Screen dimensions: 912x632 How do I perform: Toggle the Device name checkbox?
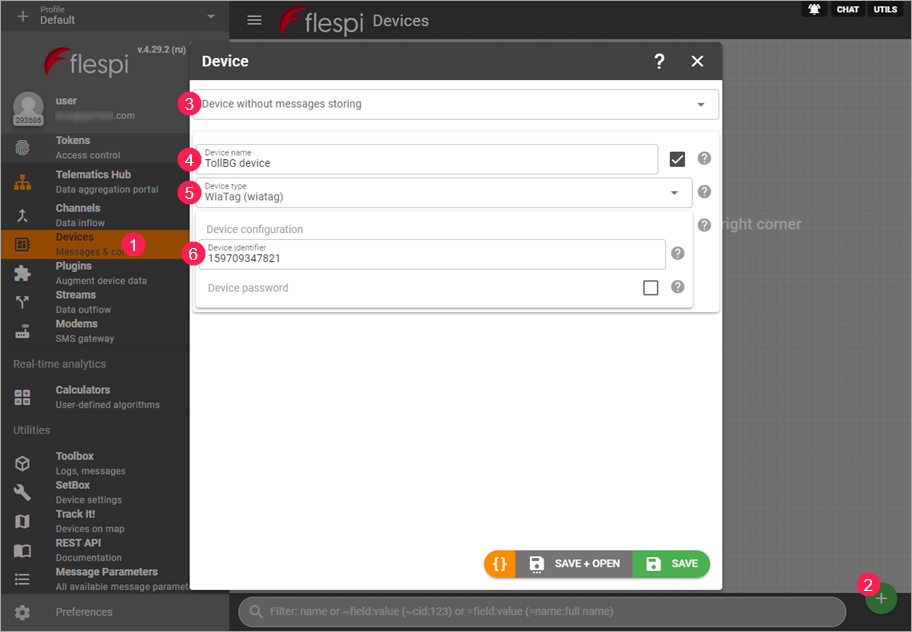pos(677,159)
